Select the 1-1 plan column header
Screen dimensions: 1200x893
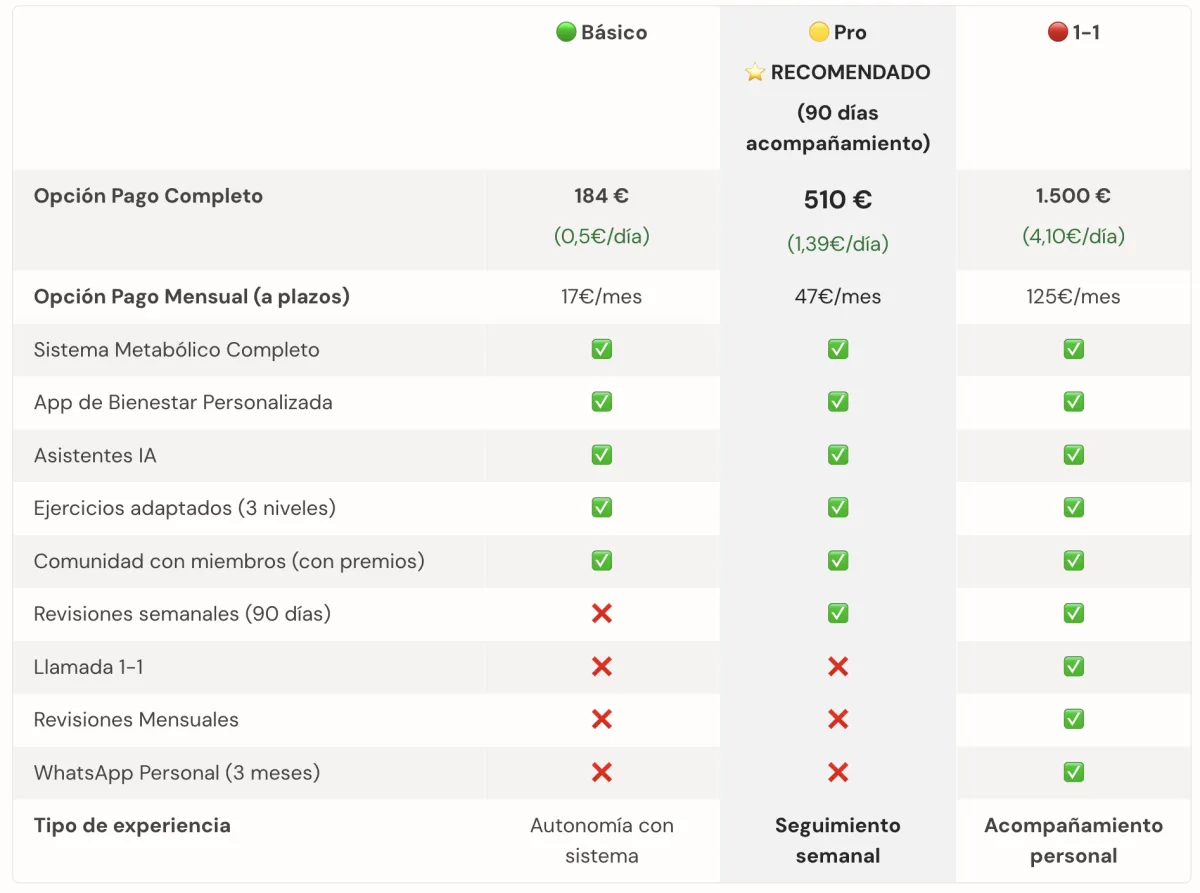click(x=1086, y=32)
